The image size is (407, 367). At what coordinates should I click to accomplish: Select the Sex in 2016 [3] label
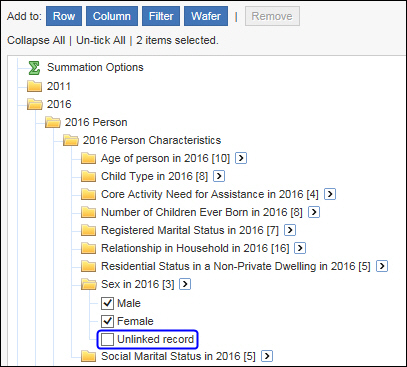[138, 284]
